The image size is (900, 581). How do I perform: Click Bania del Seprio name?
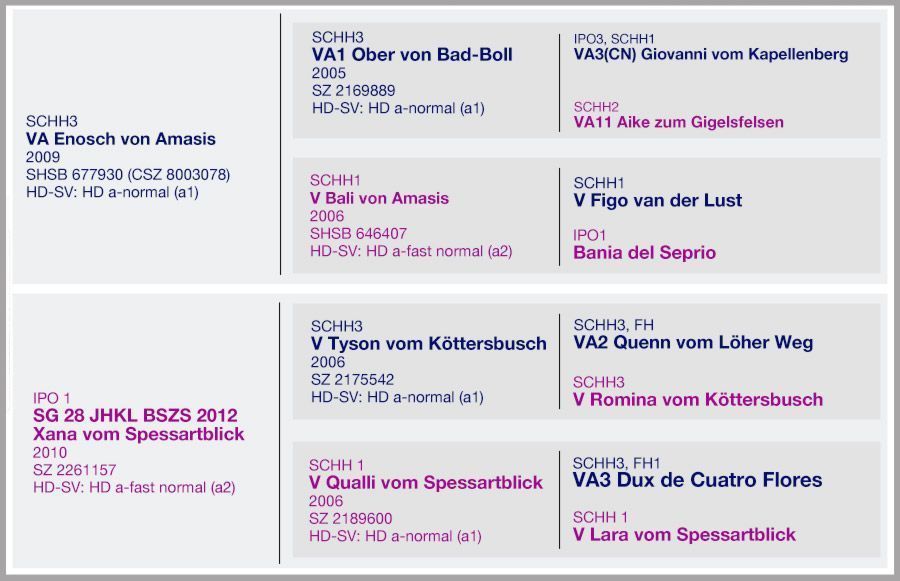645,253
